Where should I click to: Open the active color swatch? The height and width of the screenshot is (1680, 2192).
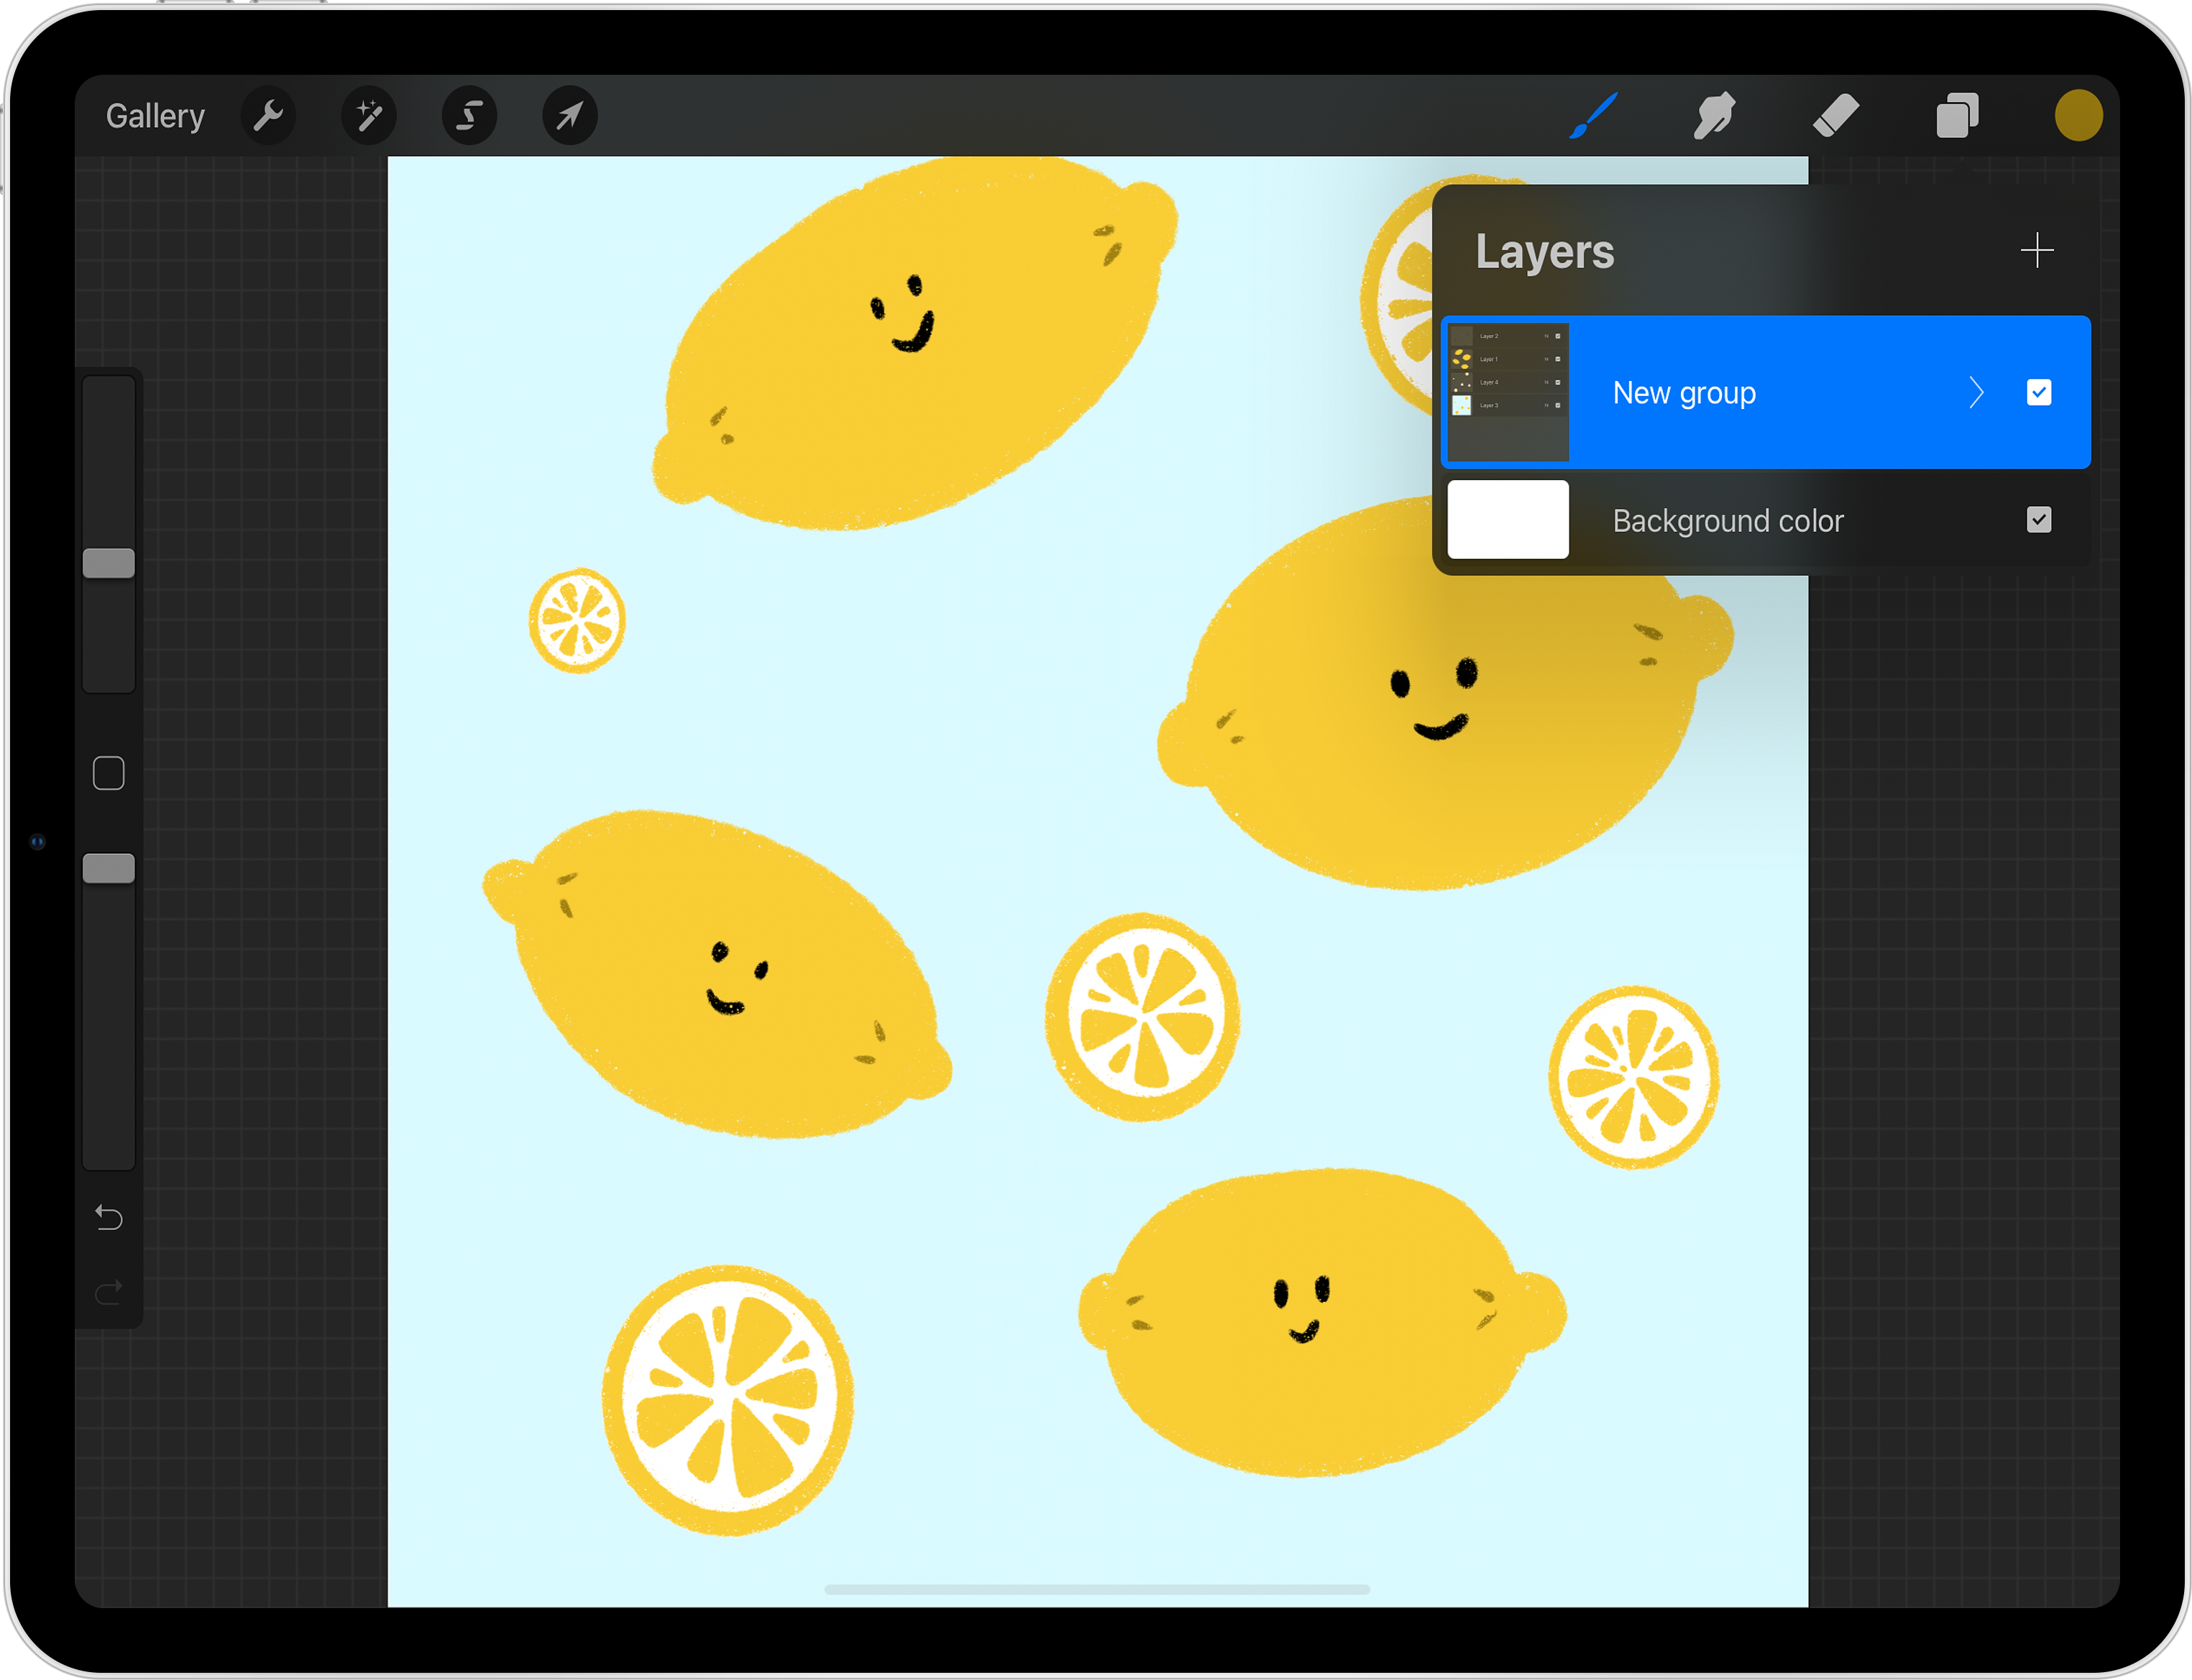click(x=2078, y=116)
